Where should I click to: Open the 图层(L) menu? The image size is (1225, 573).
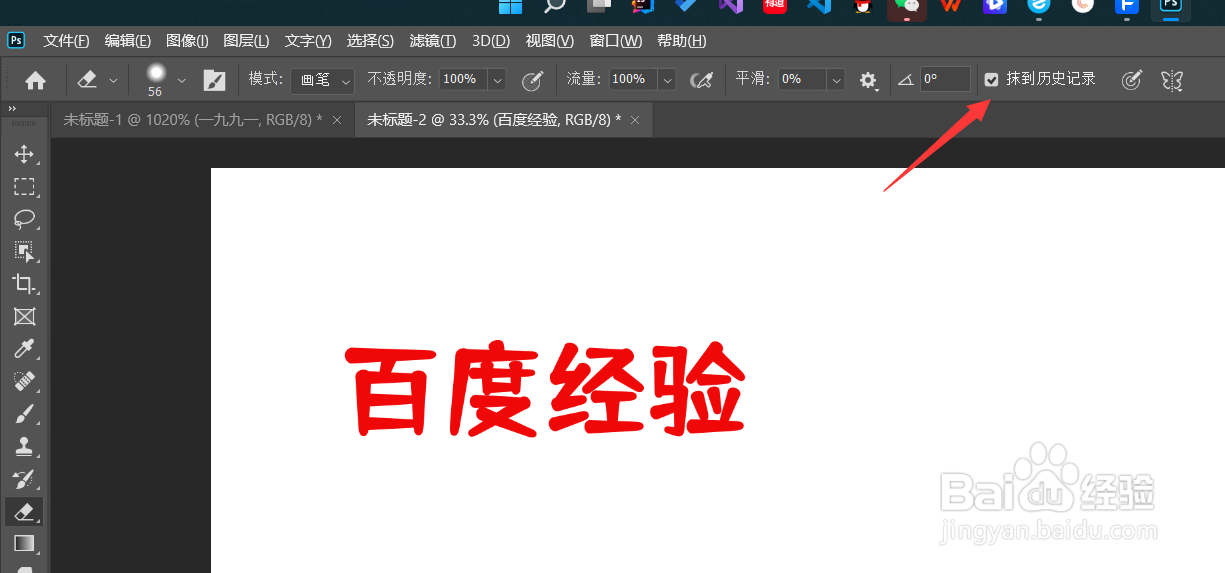click(246, 41)
